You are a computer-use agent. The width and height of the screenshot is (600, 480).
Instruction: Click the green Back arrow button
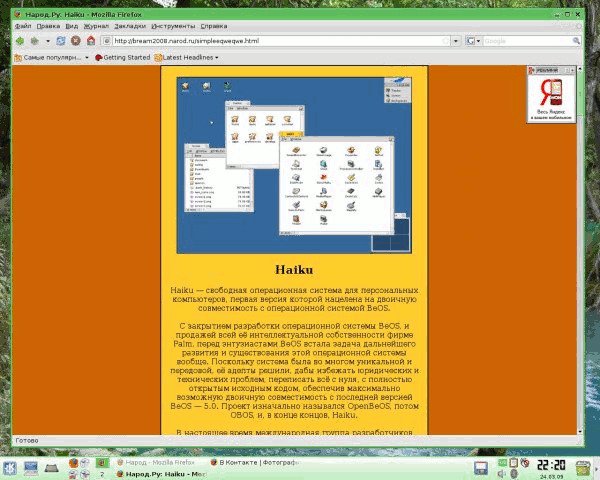pos(20,41)
